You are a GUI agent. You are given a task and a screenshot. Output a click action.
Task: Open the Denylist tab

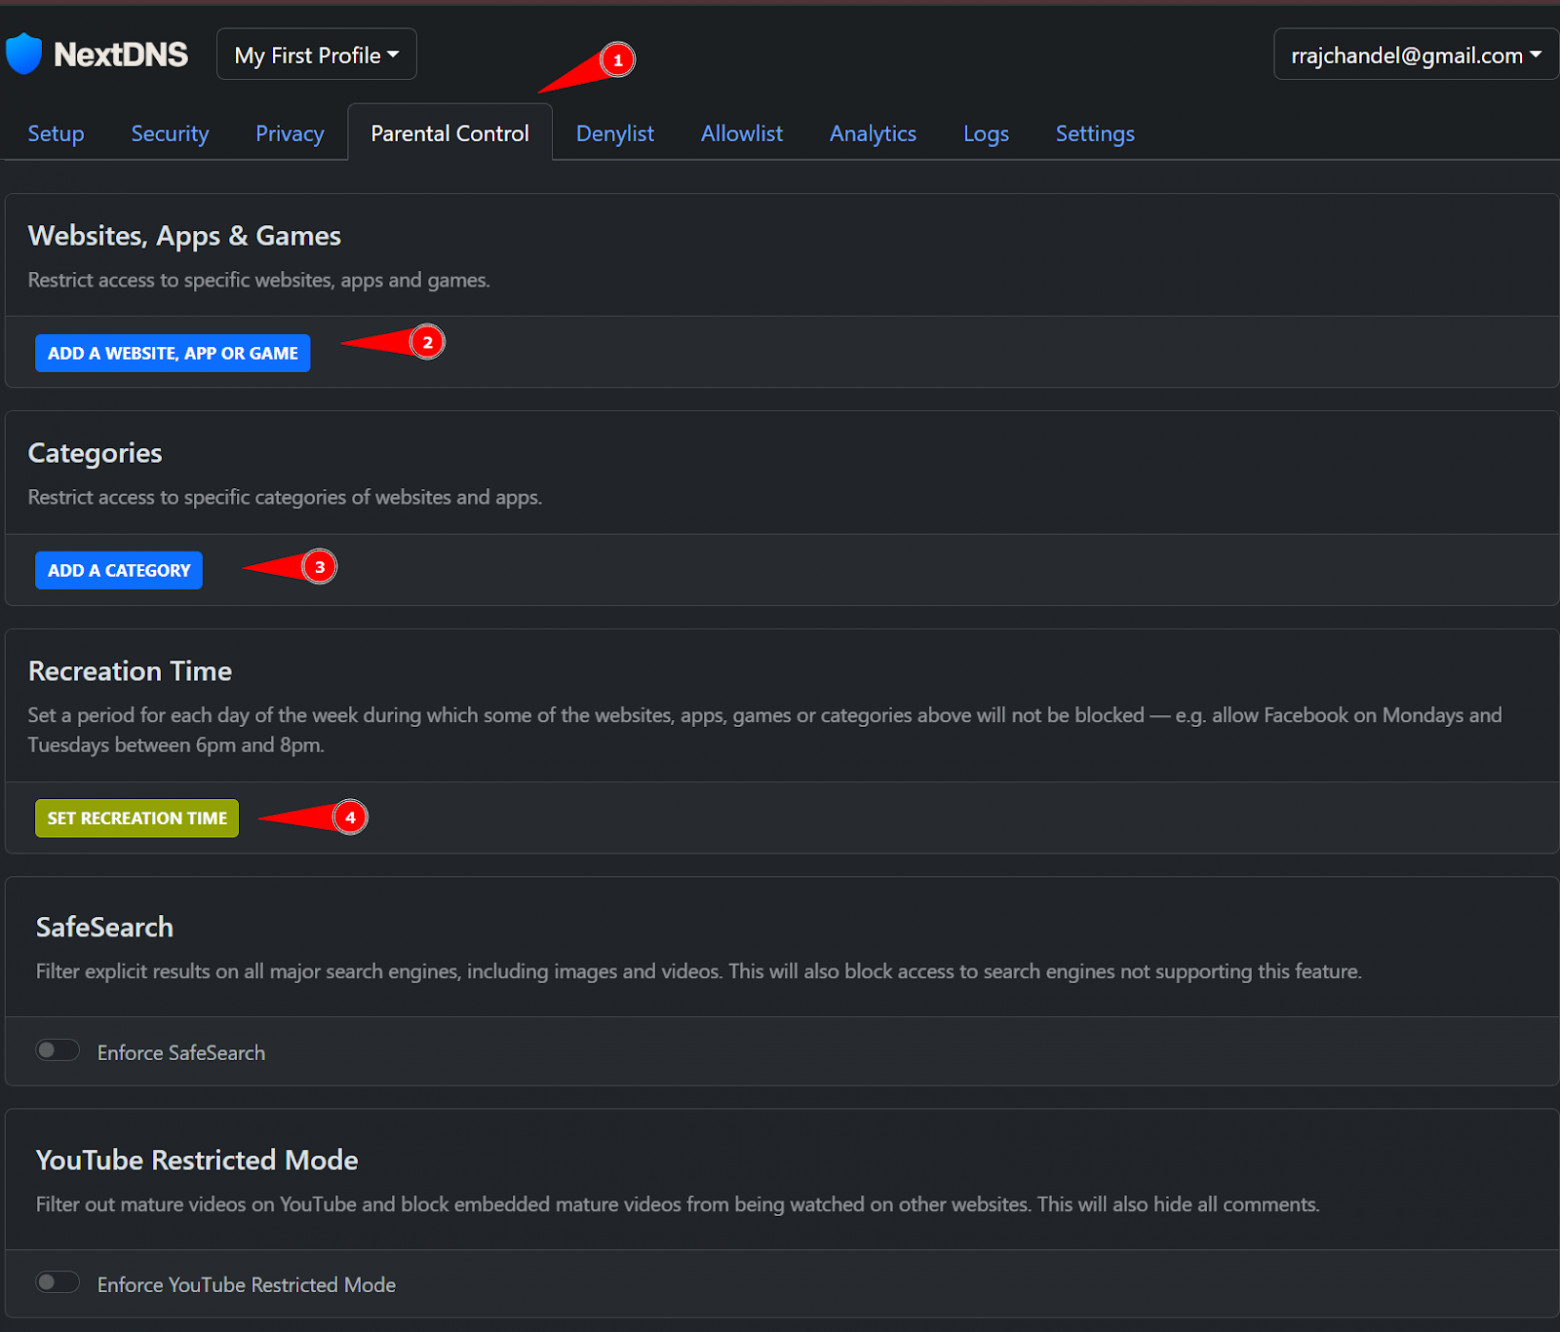(x=615, y=134)
